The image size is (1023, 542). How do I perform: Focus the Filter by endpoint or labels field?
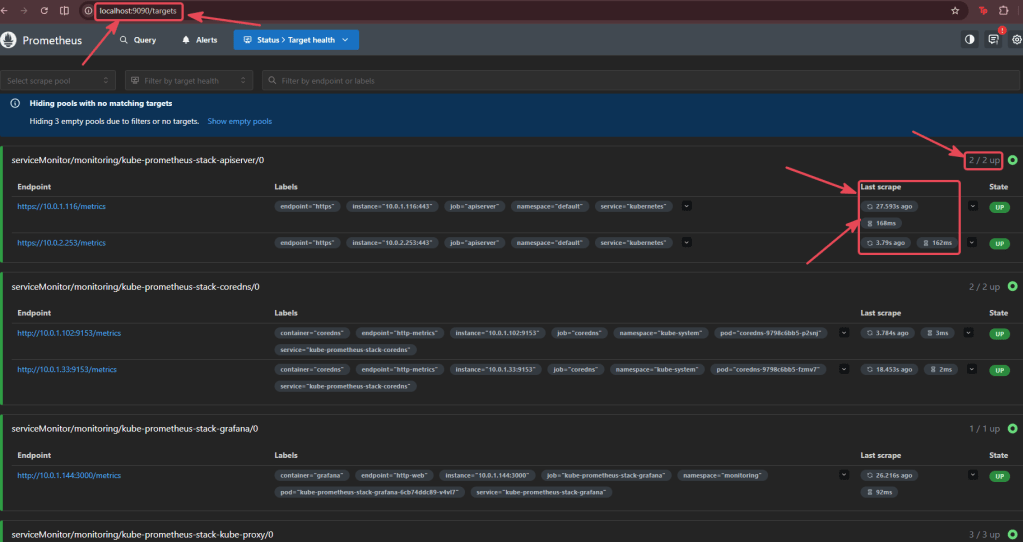click(x=642, y=81)
